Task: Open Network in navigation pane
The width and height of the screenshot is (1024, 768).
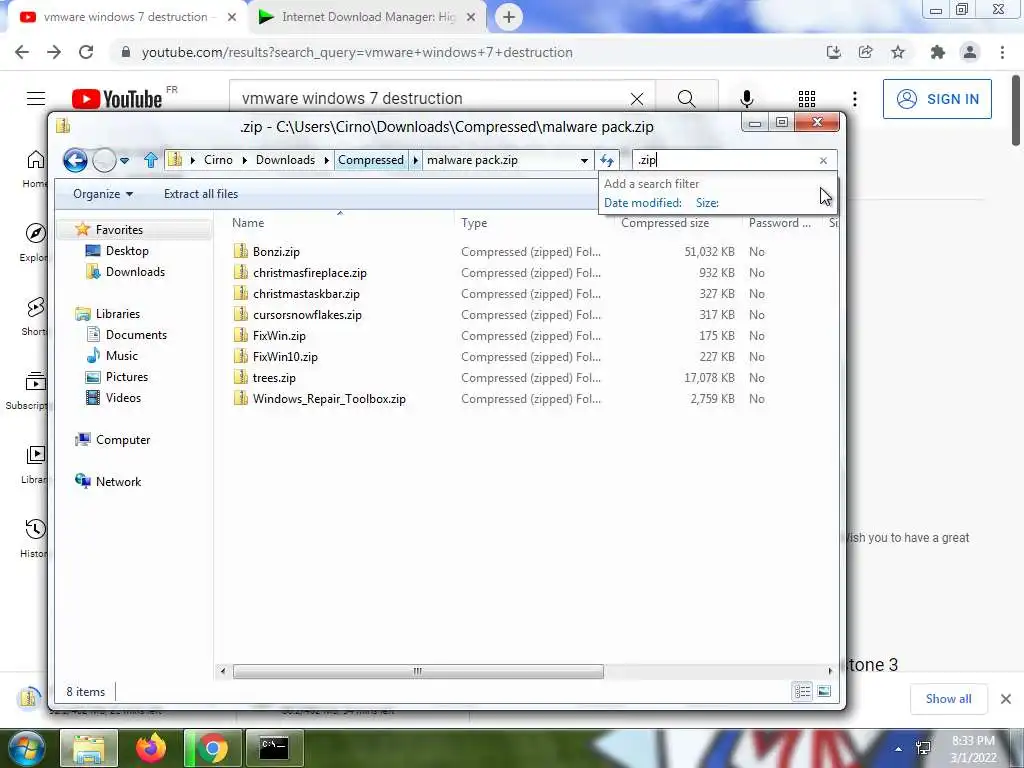Action: tap(118, 481)
